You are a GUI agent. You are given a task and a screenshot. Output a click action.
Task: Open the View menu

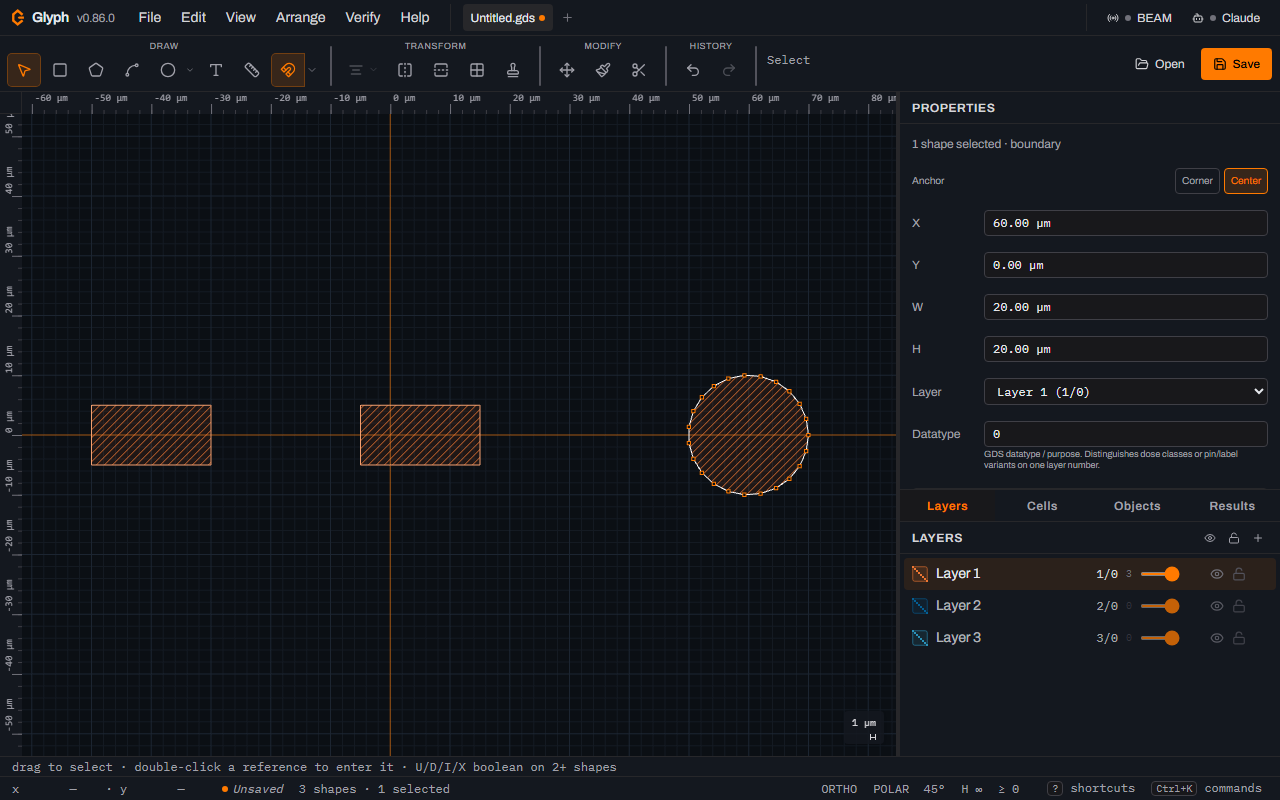click(x=241, y=17)
